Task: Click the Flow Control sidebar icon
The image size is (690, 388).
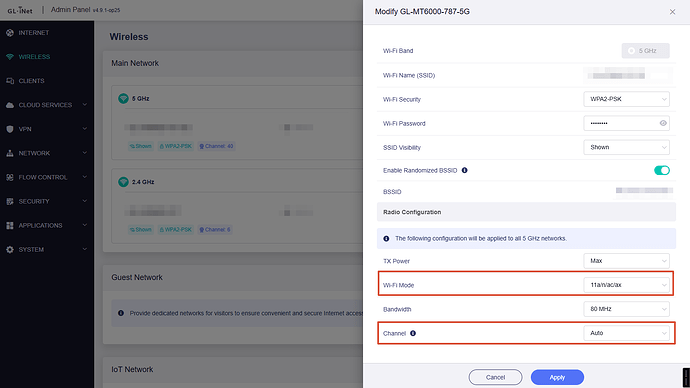Action: 10,177
